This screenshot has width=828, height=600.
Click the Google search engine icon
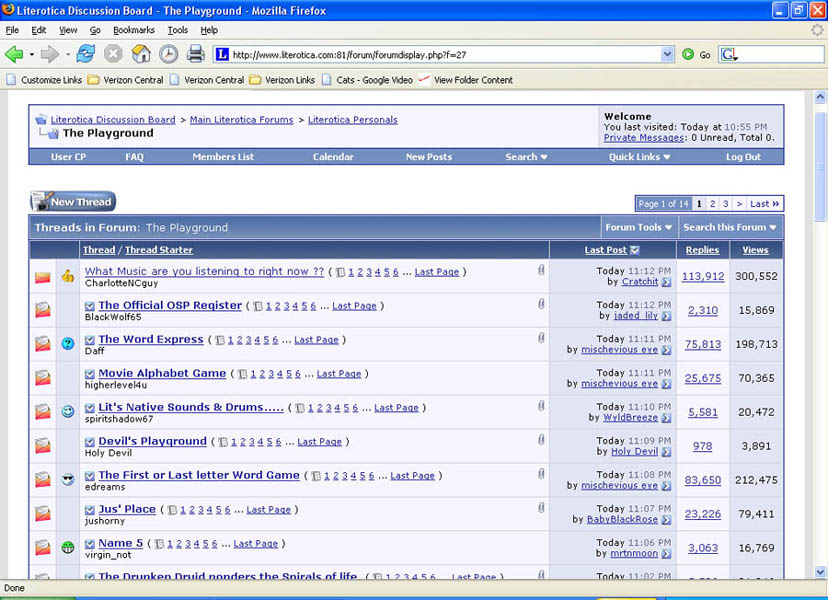(729, 54)
